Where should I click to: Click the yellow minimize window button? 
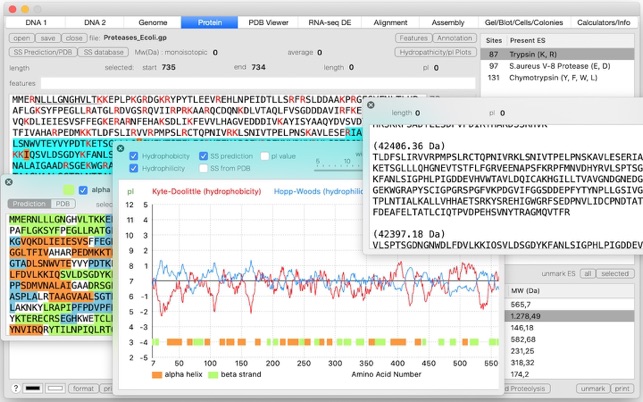(x=25, y=9)
